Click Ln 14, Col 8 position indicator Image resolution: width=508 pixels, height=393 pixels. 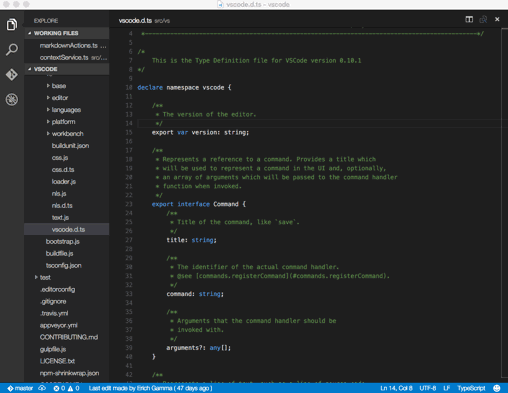coord(396,388)
